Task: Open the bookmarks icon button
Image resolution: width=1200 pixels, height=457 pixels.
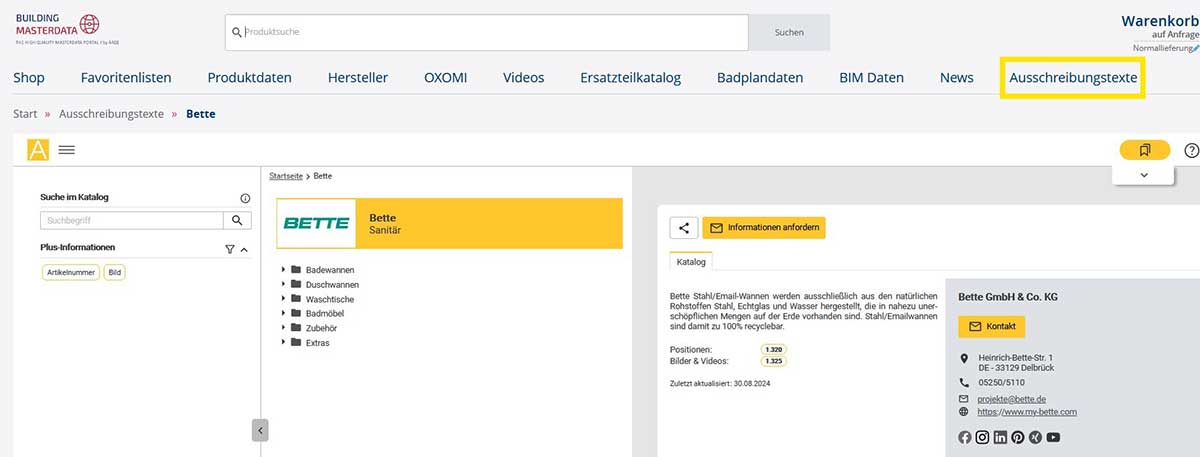Action: (x=1145, y=150)
